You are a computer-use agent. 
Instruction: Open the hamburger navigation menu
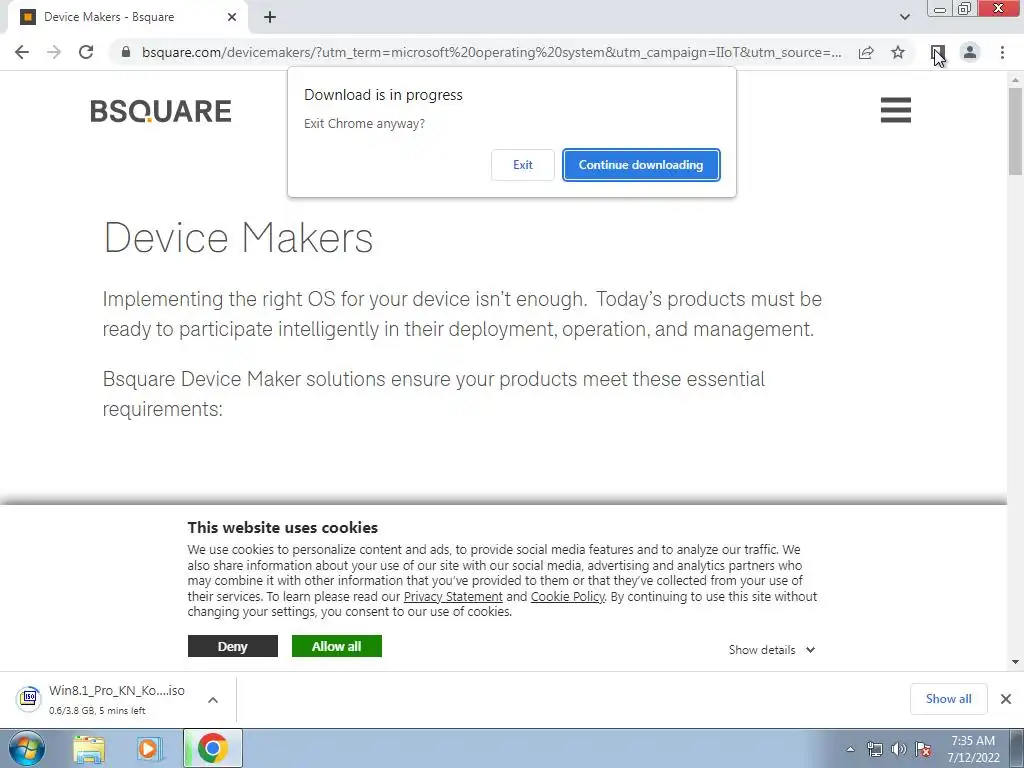coord(895,110)
